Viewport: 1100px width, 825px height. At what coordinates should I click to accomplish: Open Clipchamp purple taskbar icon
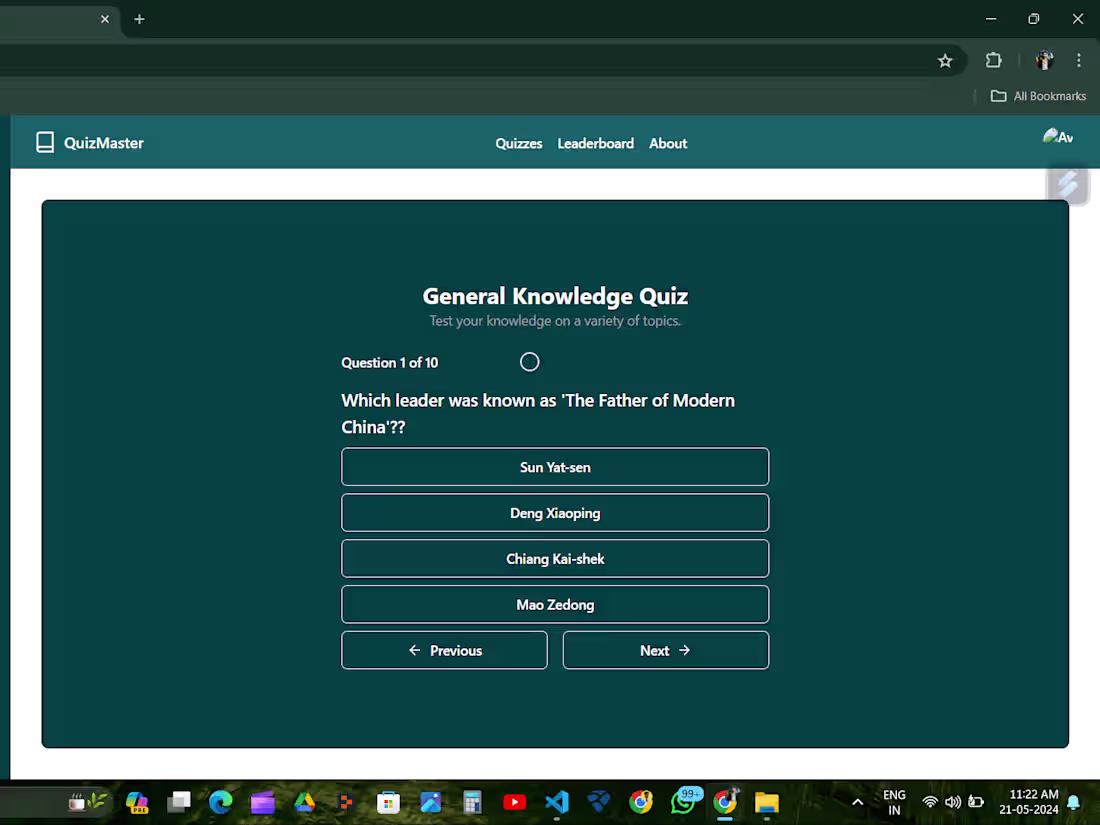[x=262, y=802]
